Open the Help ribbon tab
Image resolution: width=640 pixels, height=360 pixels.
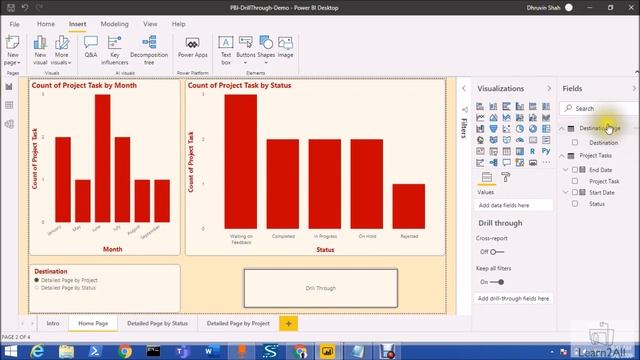click(x=178, y=24)
